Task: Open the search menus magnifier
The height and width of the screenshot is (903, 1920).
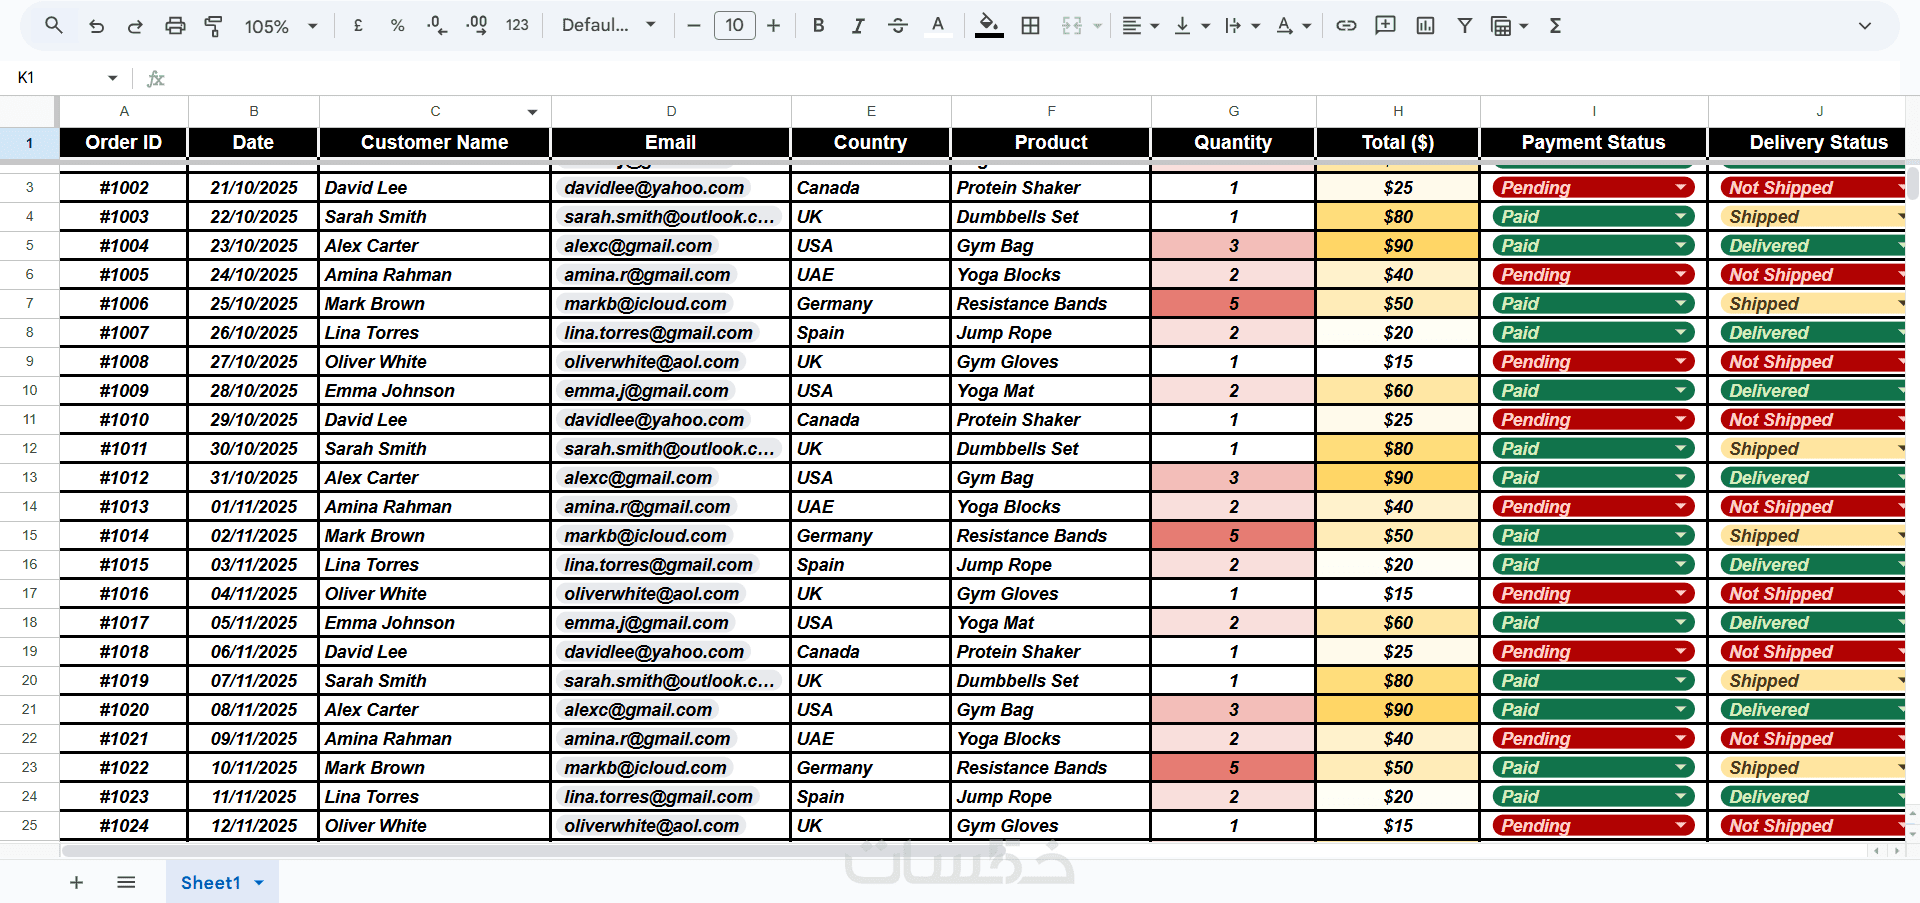Action: click(54, 26)
